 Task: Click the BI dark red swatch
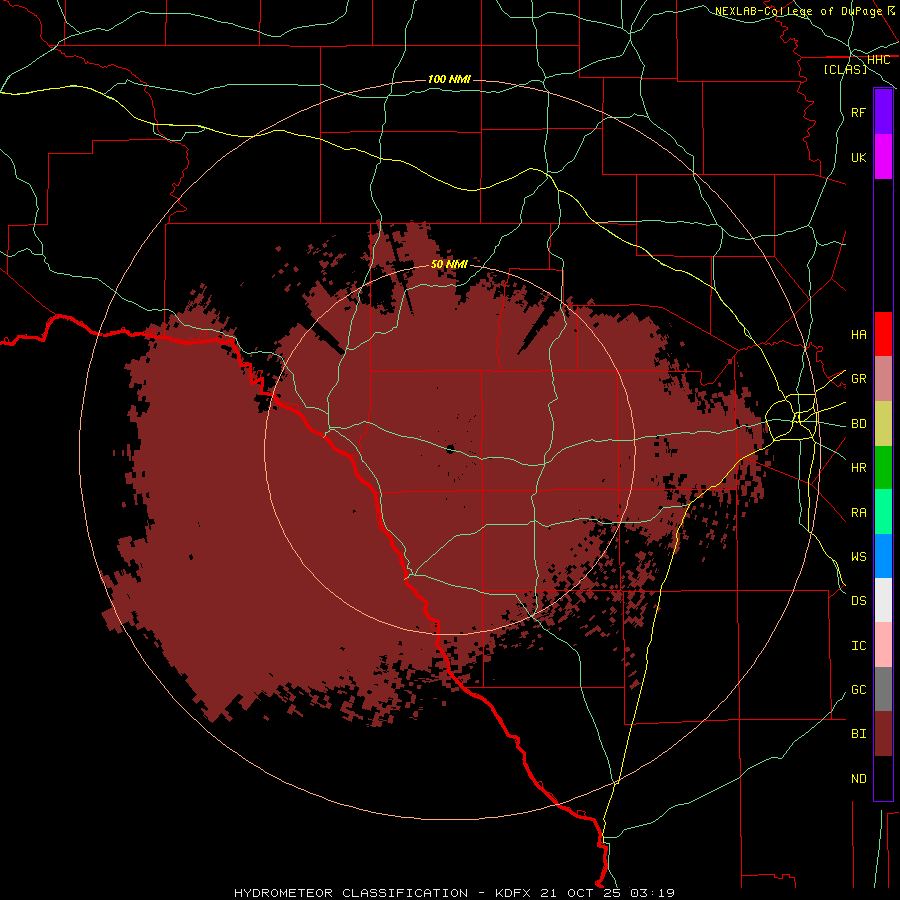click(883, 734)
